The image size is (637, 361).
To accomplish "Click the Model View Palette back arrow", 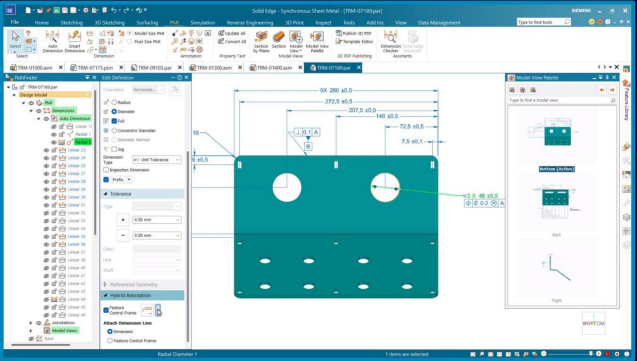I will tap(602, 90).
